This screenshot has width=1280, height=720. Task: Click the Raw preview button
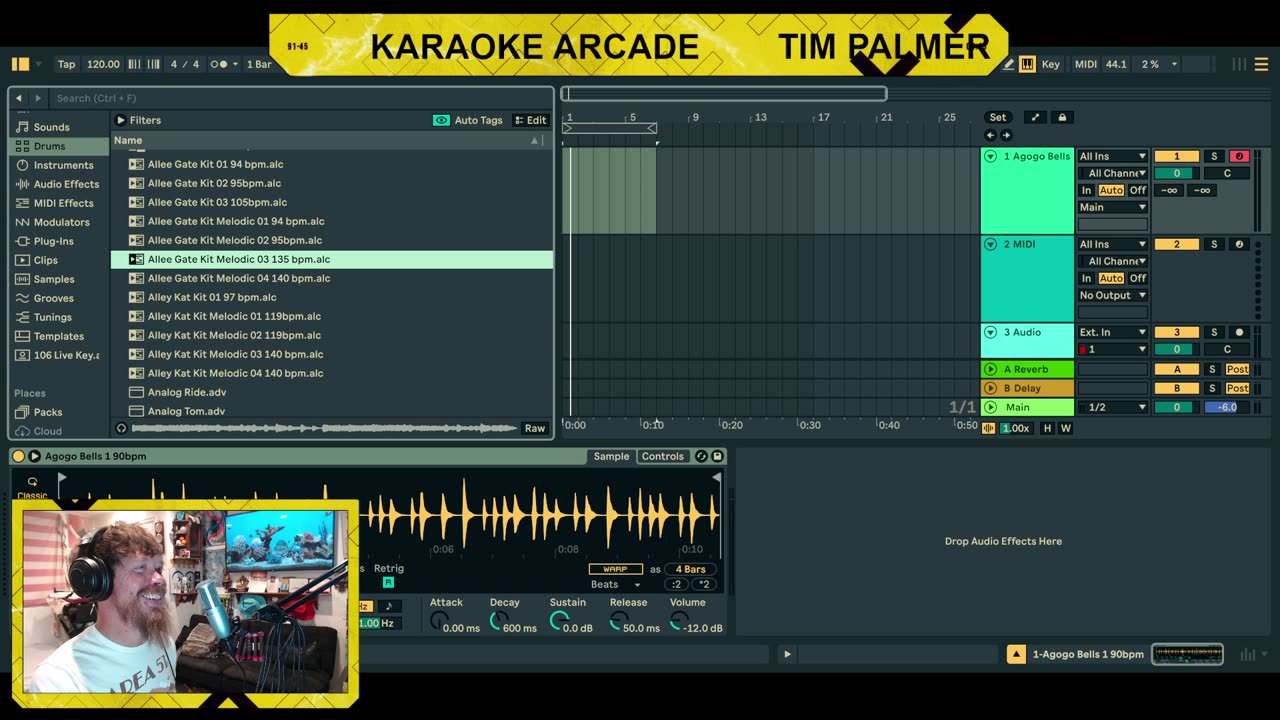(x=535, y=428)
